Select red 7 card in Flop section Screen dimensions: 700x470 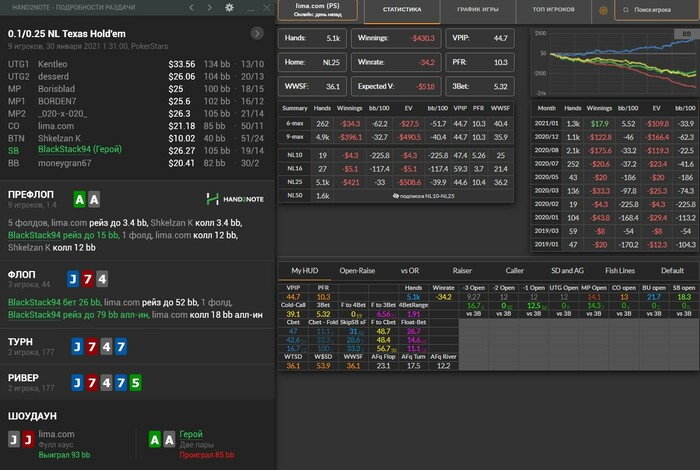click(88, 279)
